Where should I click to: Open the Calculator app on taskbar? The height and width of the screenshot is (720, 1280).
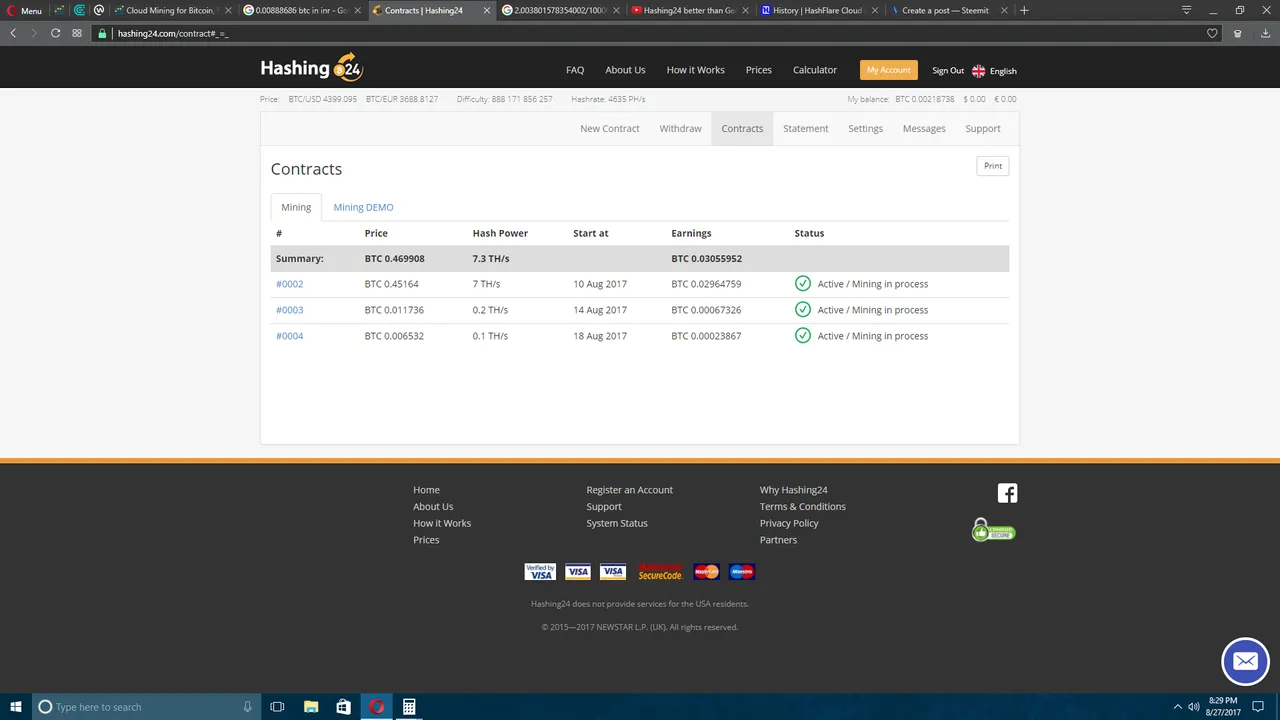coord(408,707)
